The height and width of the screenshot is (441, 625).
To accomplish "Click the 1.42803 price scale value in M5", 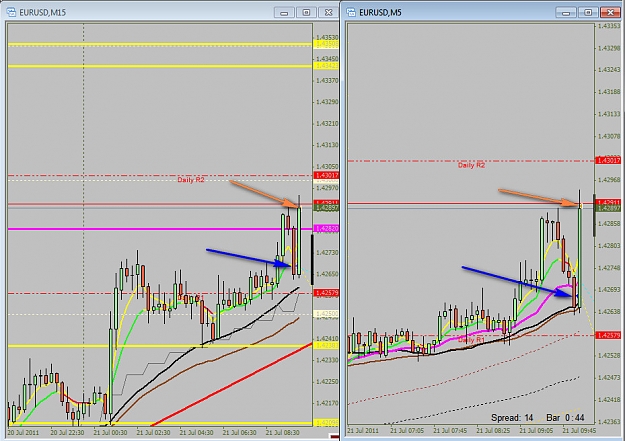I will tap(609, 246).
